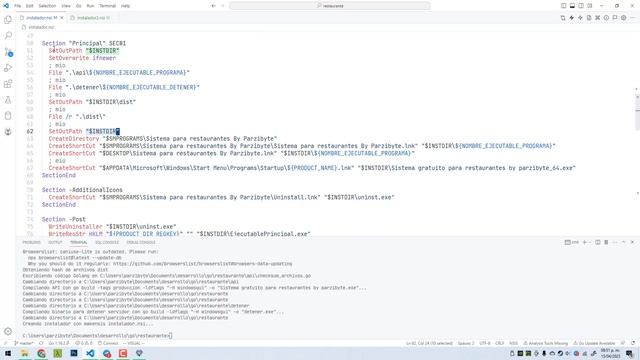Click the lightning bolt editor action icon

[571, 18]
